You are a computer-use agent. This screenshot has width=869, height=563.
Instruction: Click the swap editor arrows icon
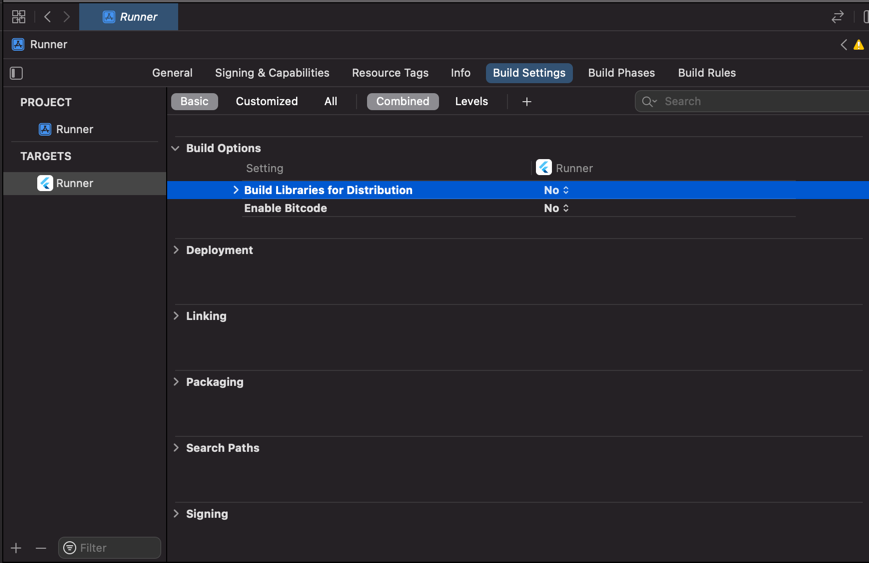tap(837, 17)
